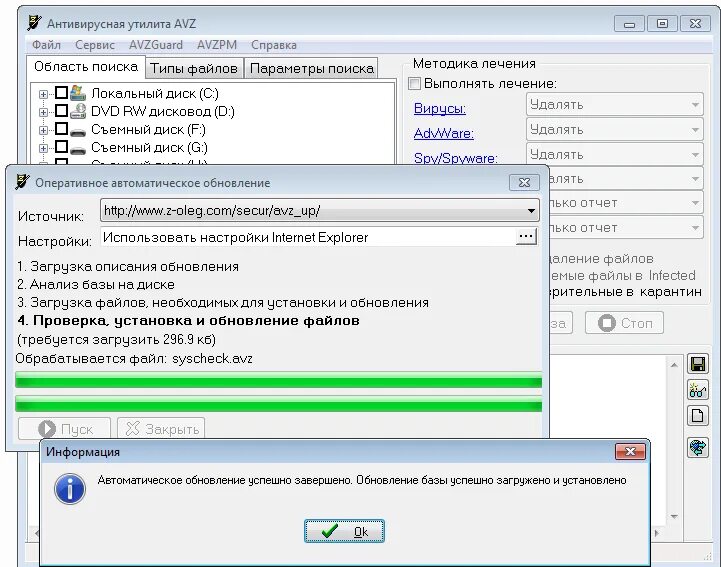Click the DVD RW drive (D:) icon
Image resolution: width=721 pixels, height=567 pixels.
(x=78, y=111)
